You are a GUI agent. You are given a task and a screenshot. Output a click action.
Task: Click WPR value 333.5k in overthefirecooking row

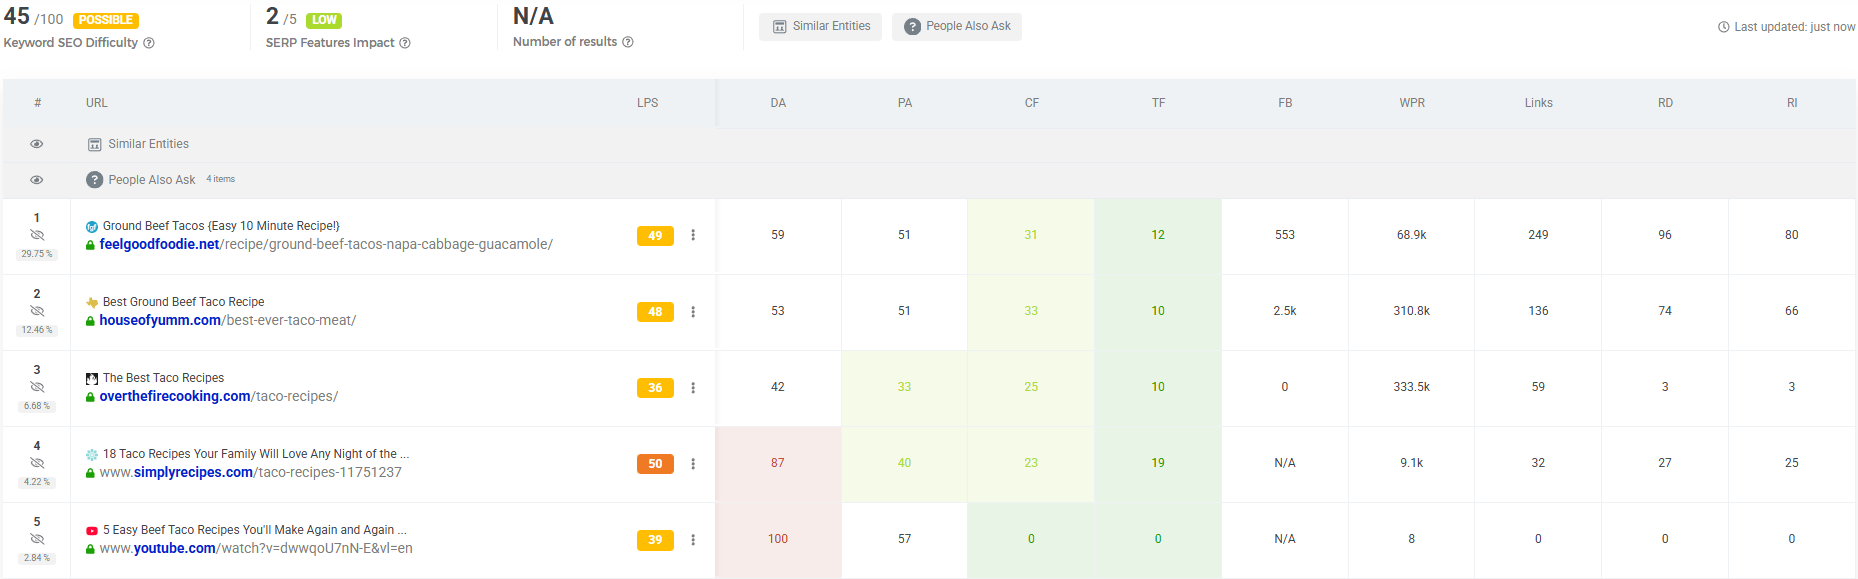1412,387
